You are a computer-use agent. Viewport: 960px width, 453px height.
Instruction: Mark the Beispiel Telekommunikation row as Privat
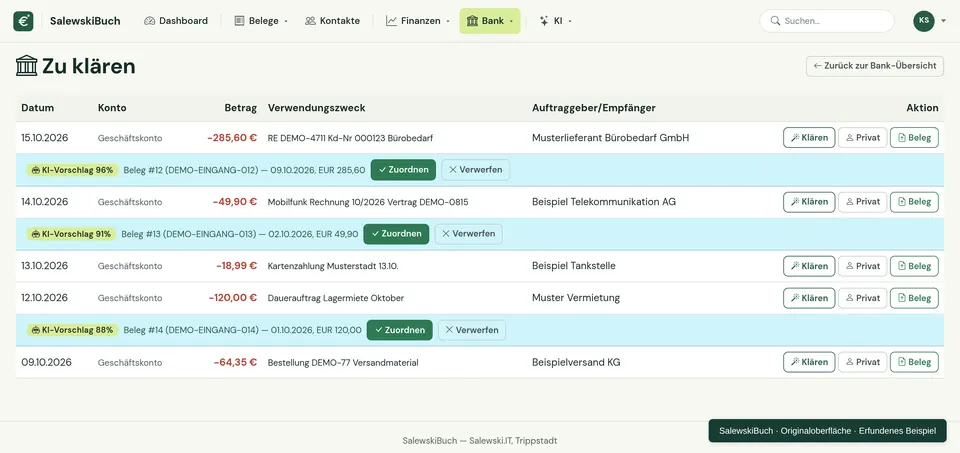coord(863,201)
